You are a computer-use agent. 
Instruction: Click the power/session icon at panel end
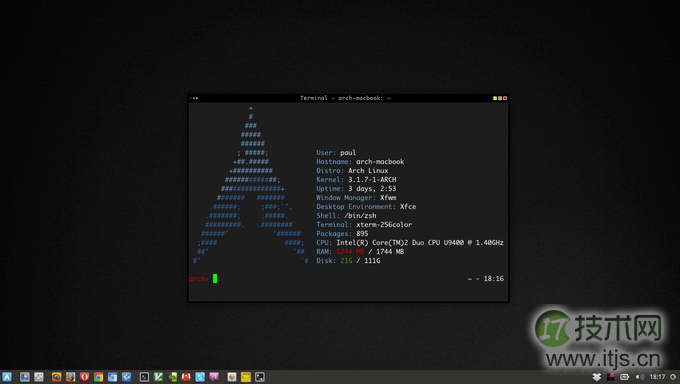[x=673, y=377]
